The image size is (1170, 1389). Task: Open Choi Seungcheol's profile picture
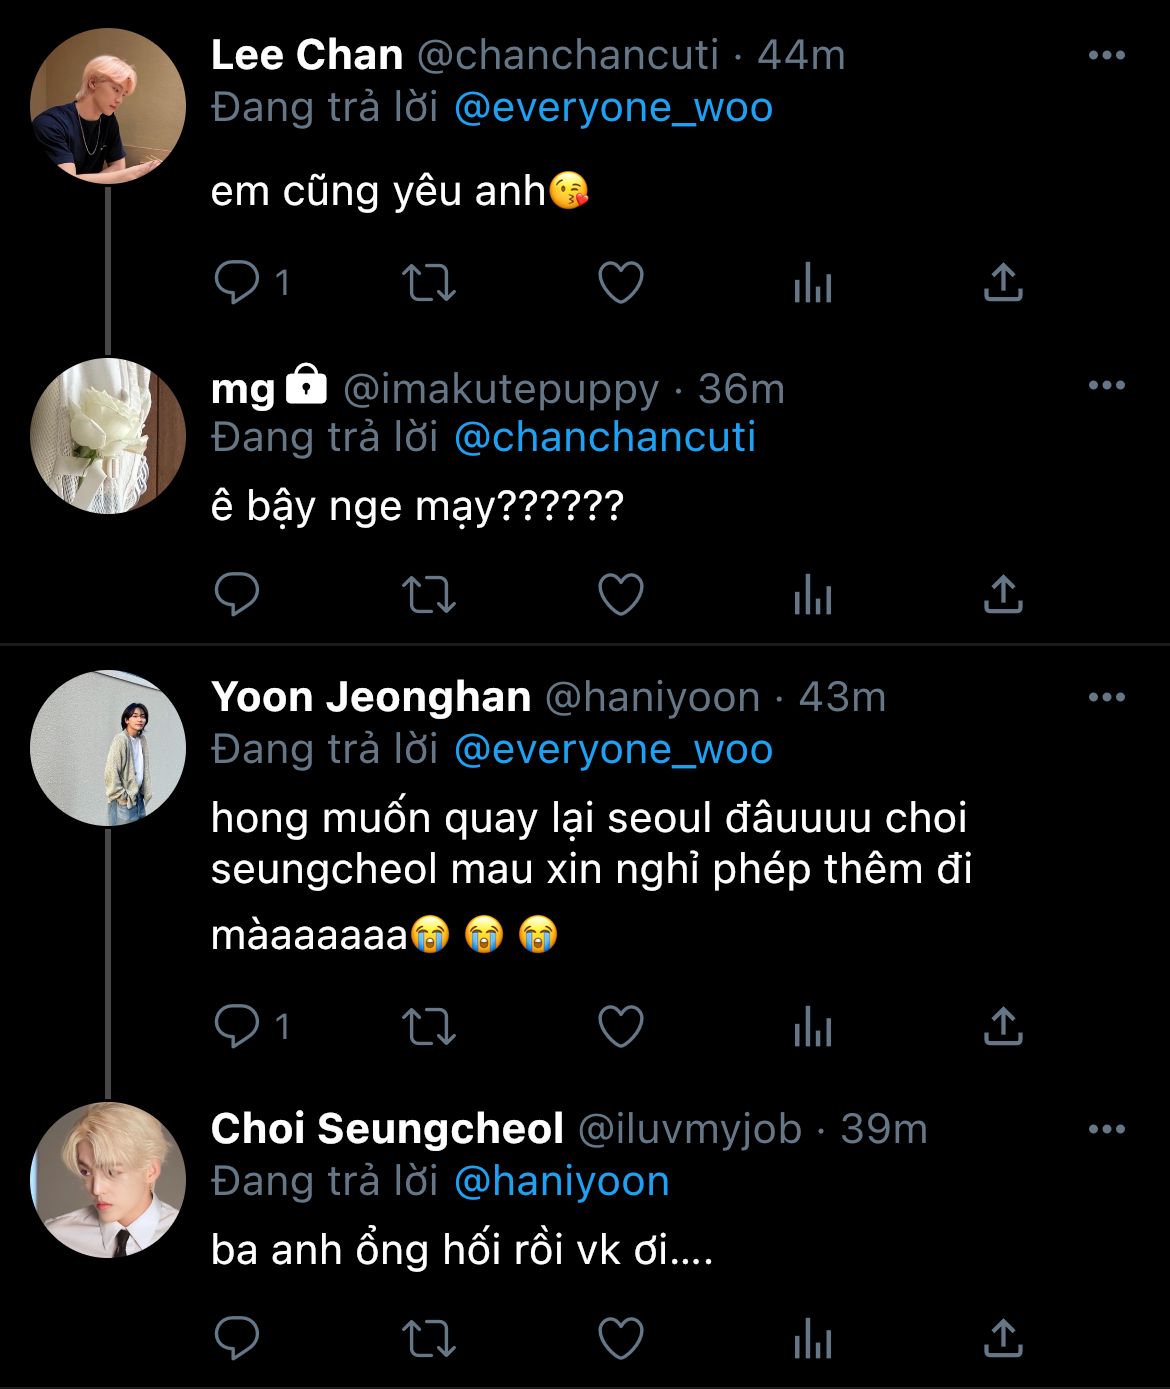pos(108,1180)
